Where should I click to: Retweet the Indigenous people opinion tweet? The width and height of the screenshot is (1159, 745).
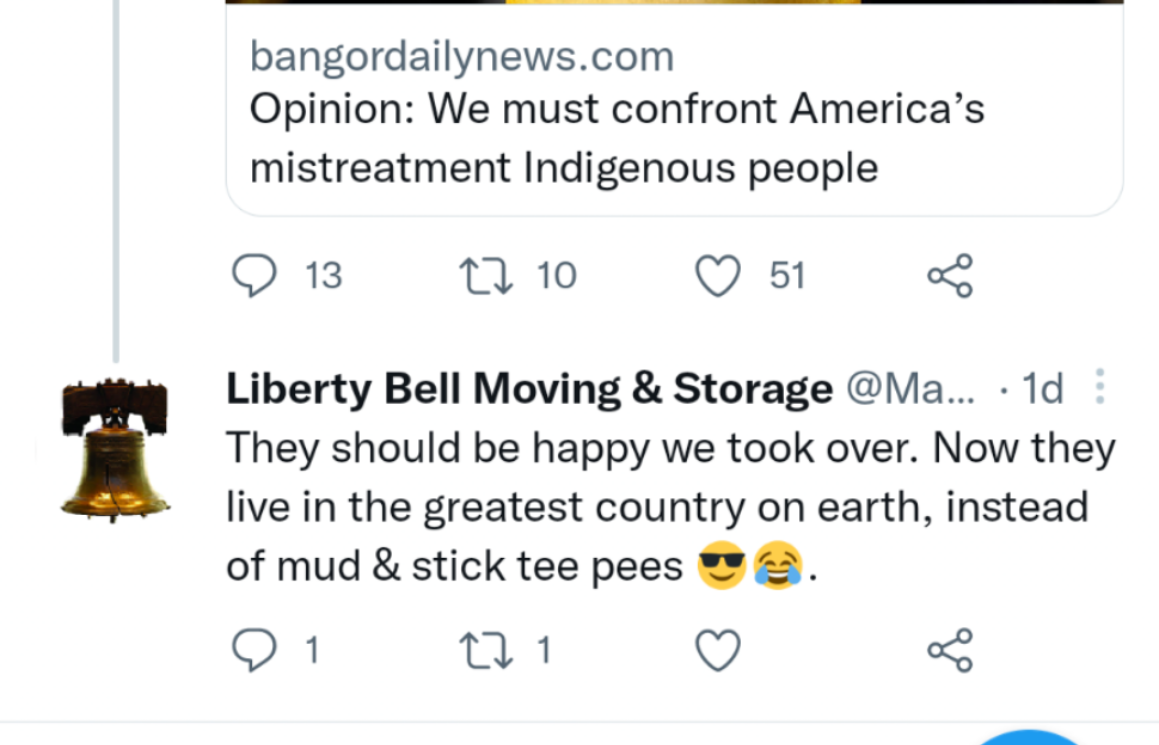[486, 275]
